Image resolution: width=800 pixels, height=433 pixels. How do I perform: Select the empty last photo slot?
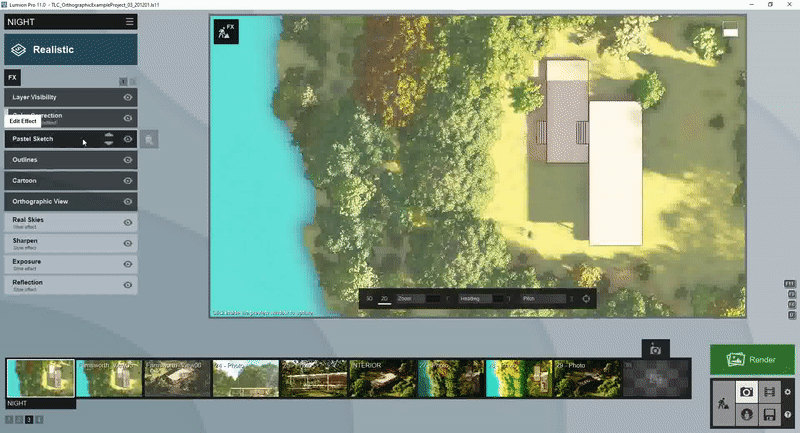pyautogui.click(x=656, y=378)
